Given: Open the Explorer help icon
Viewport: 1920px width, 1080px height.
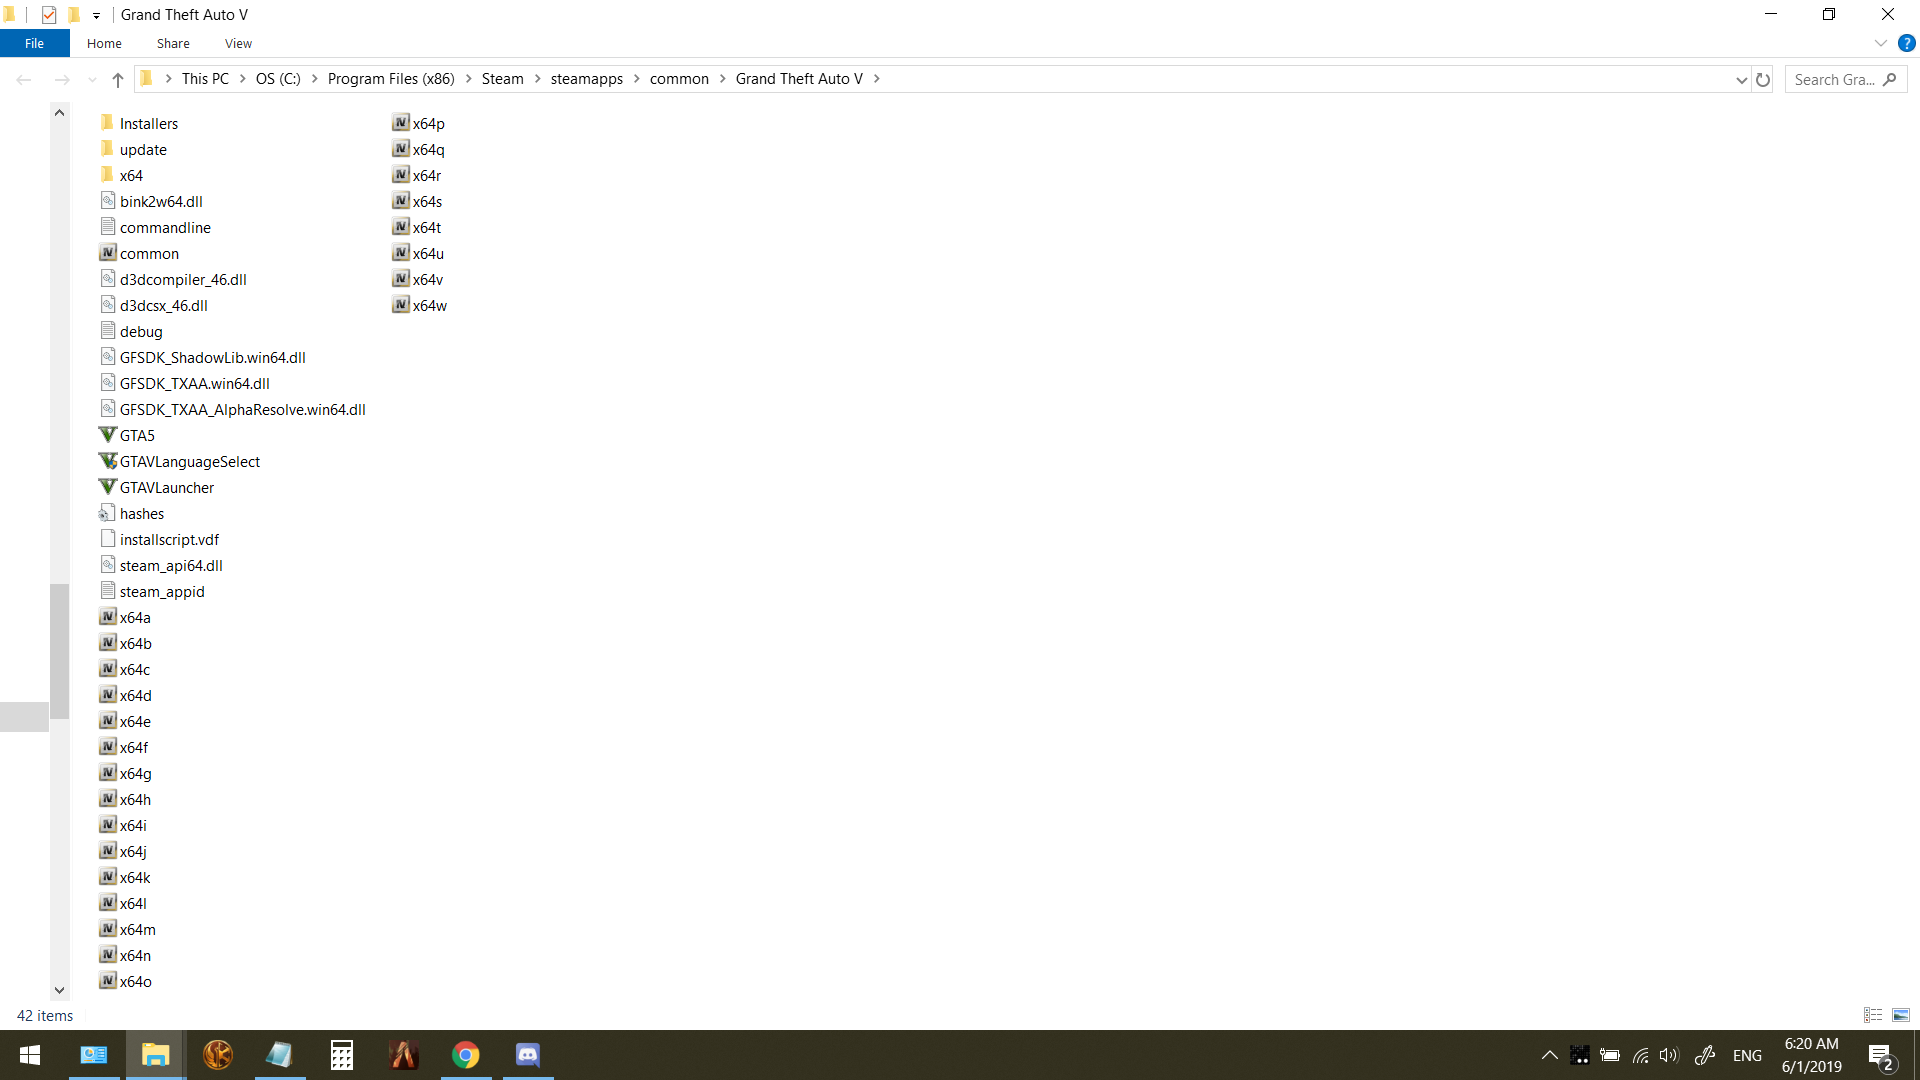Looking at the screenshot, I should [1906, 43].
